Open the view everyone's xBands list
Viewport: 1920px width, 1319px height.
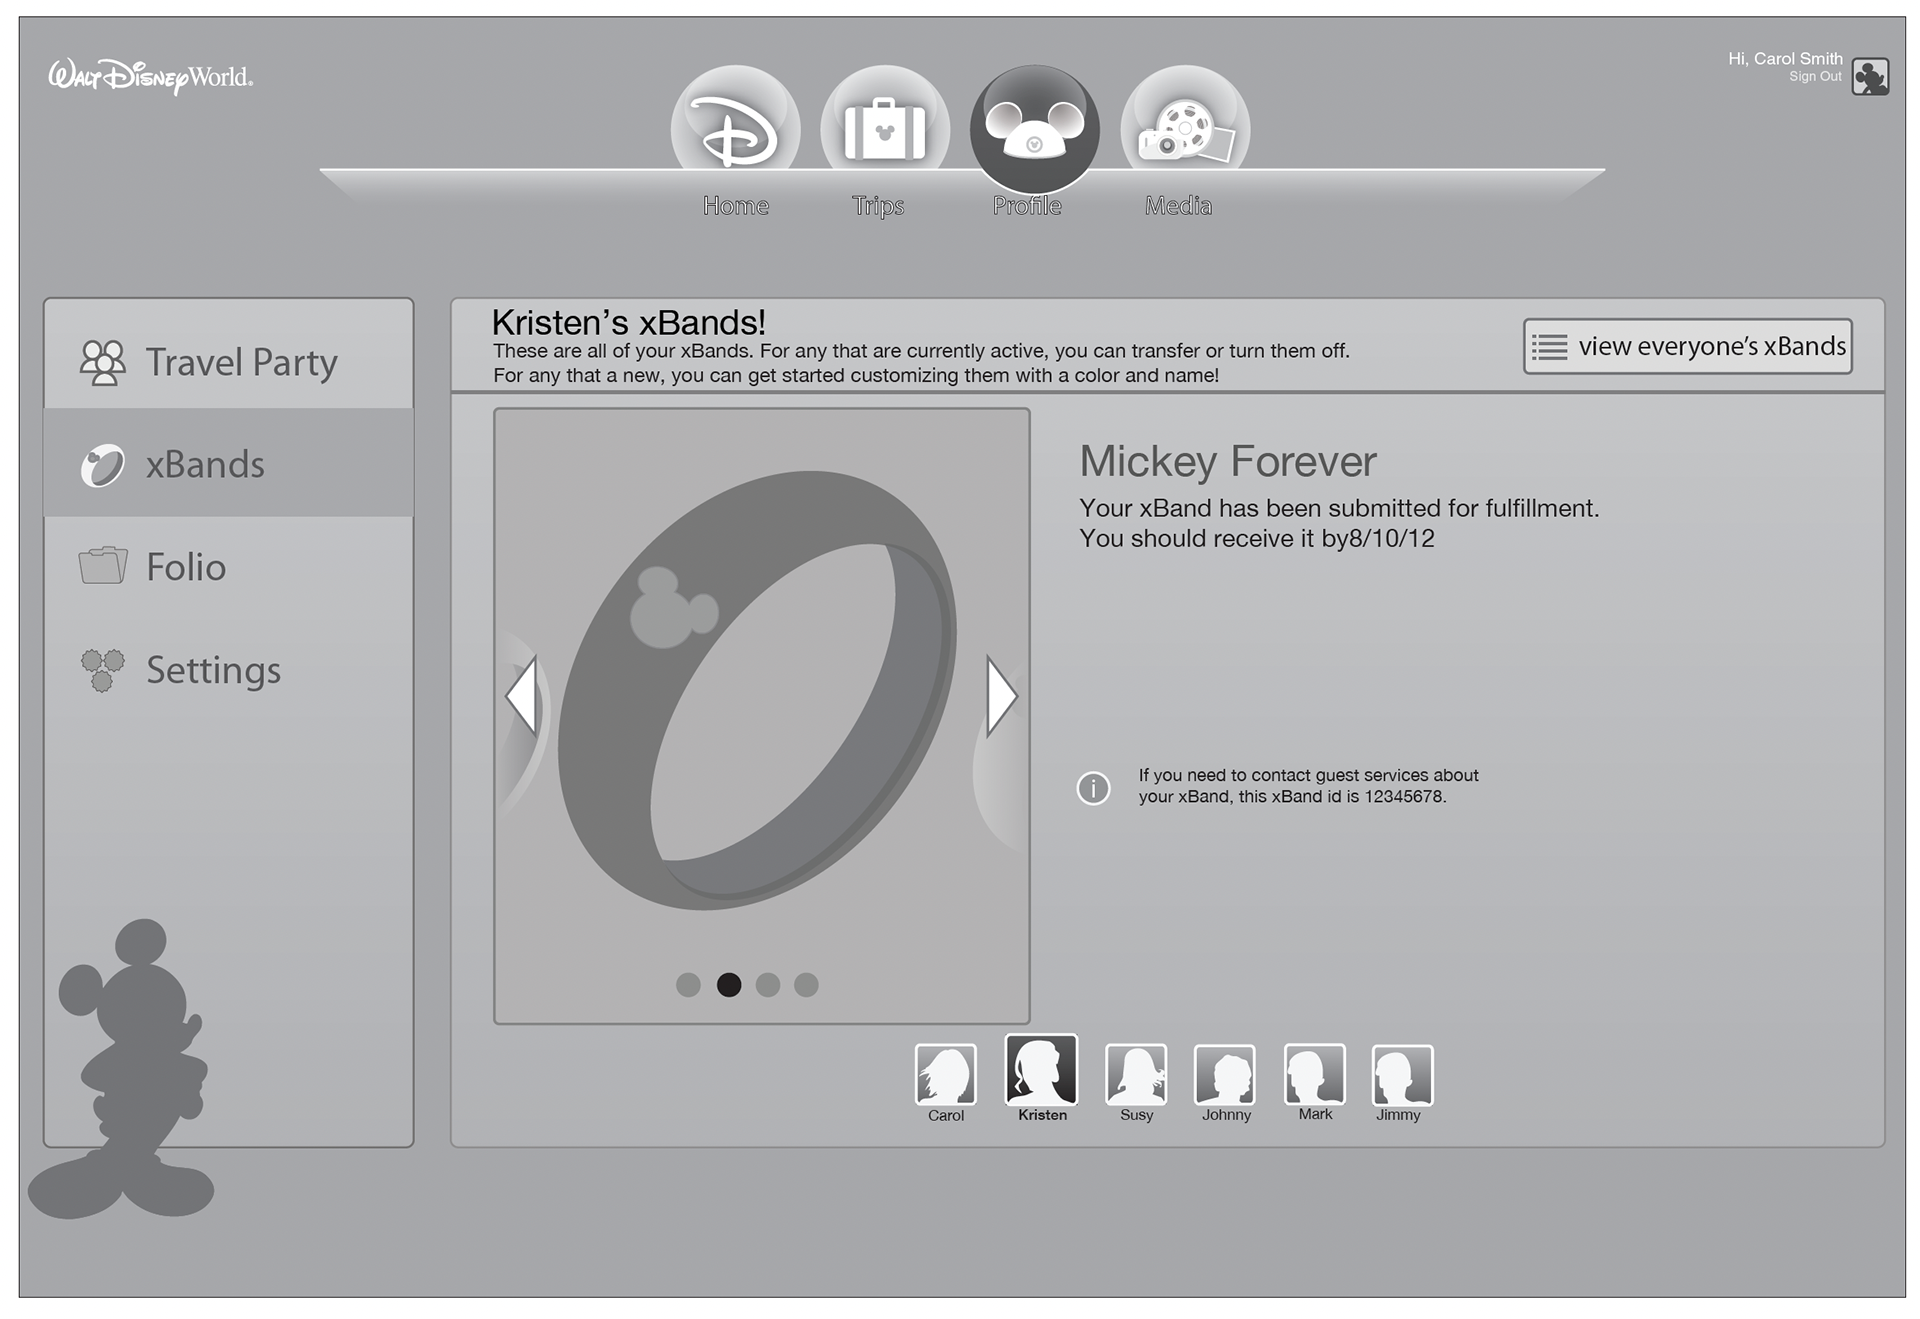pyautogui.click(x=1687, y=347)
